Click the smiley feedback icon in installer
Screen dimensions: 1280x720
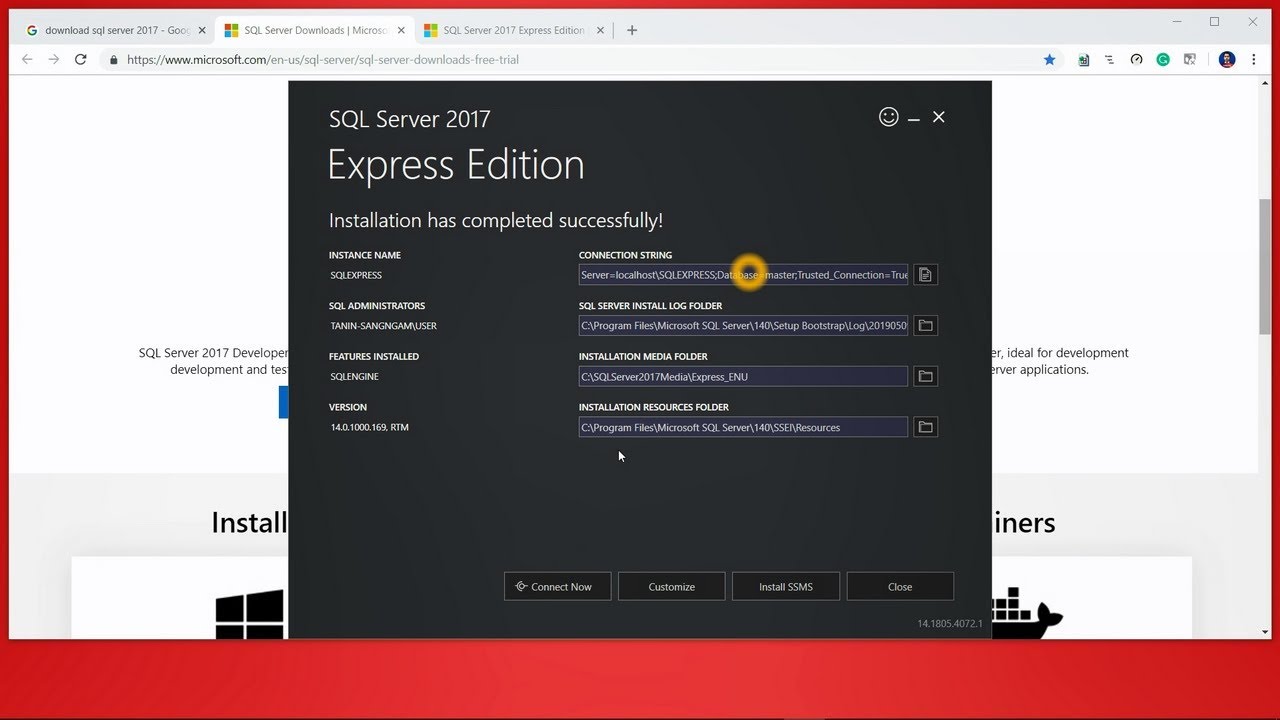(x=888, y=117)
